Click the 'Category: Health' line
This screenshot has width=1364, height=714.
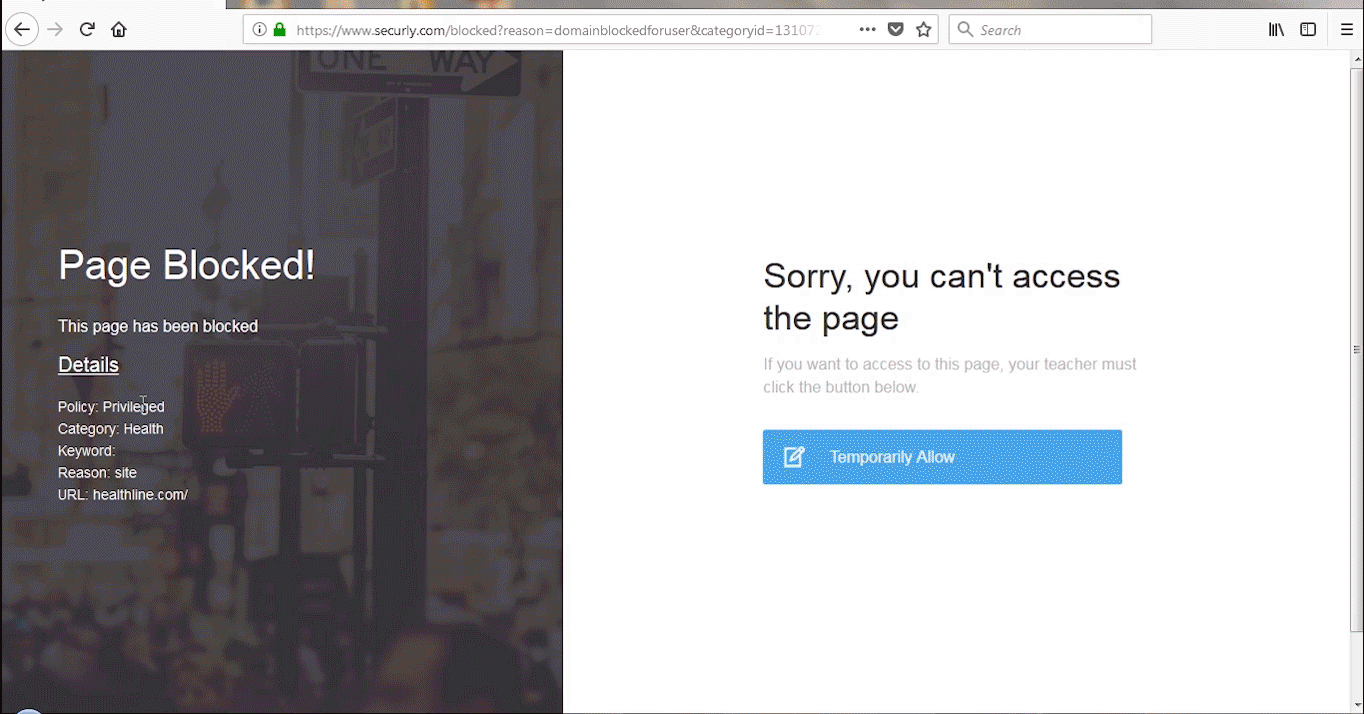pyautogui.click(x=111, y=429)
